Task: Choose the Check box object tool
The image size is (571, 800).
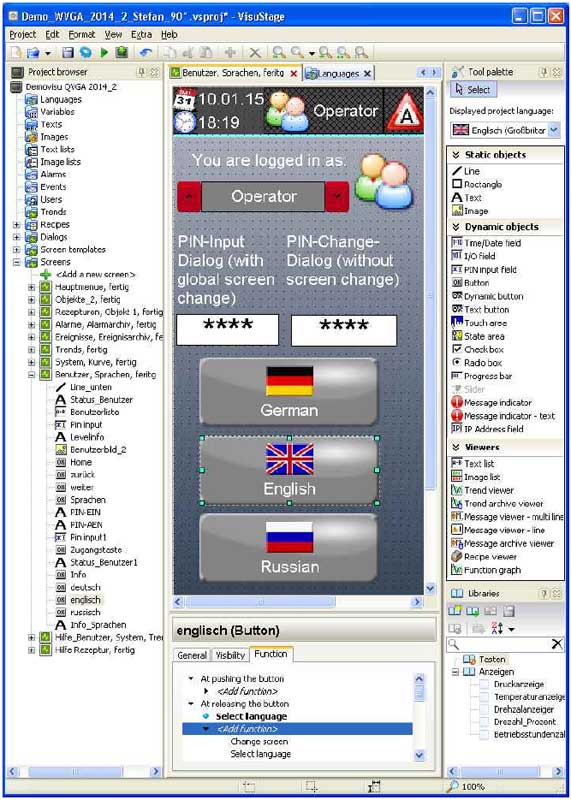Action: [x=477, y=349]
